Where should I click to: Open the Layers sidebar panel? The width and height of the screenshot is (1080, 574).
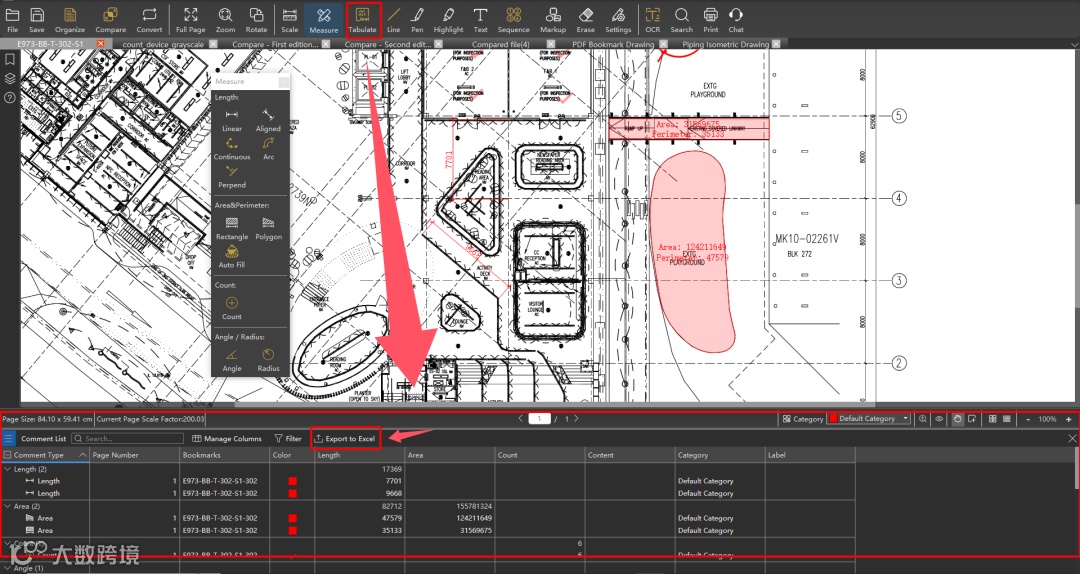[10, 78]
